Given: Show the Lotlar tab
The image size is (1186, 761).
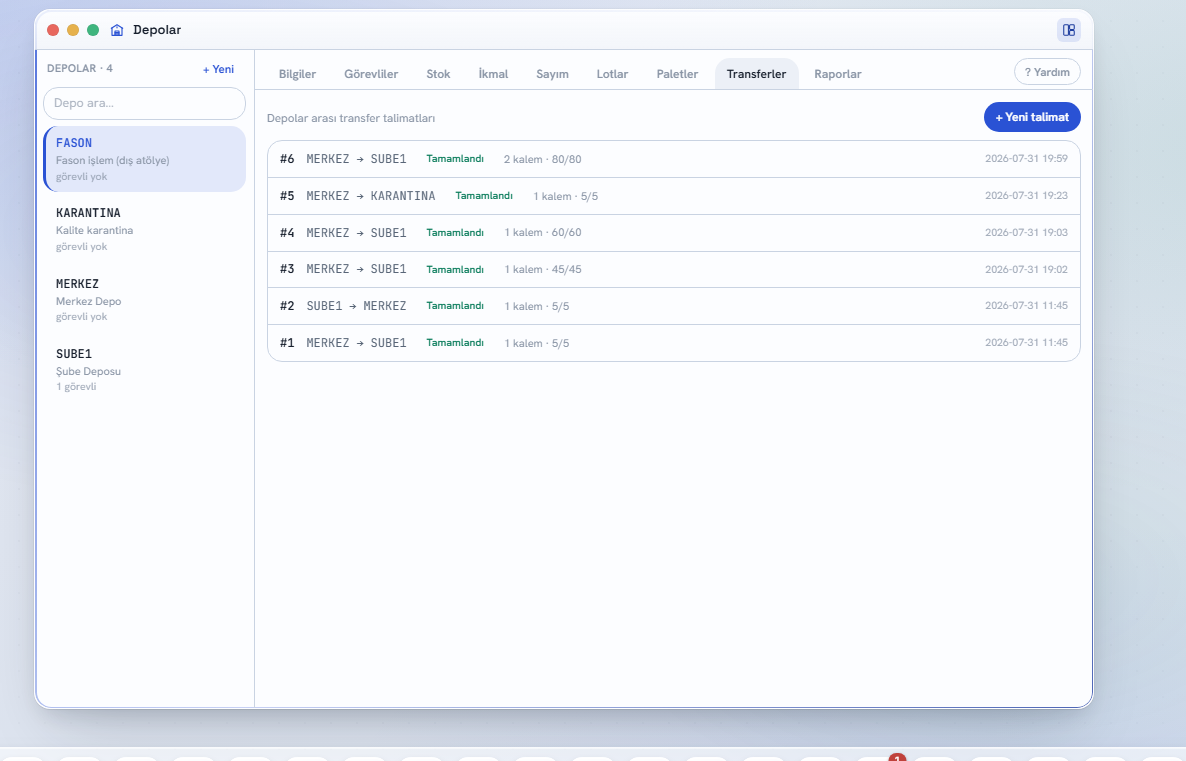Looking at the screenshot, I should click(612, 74).
